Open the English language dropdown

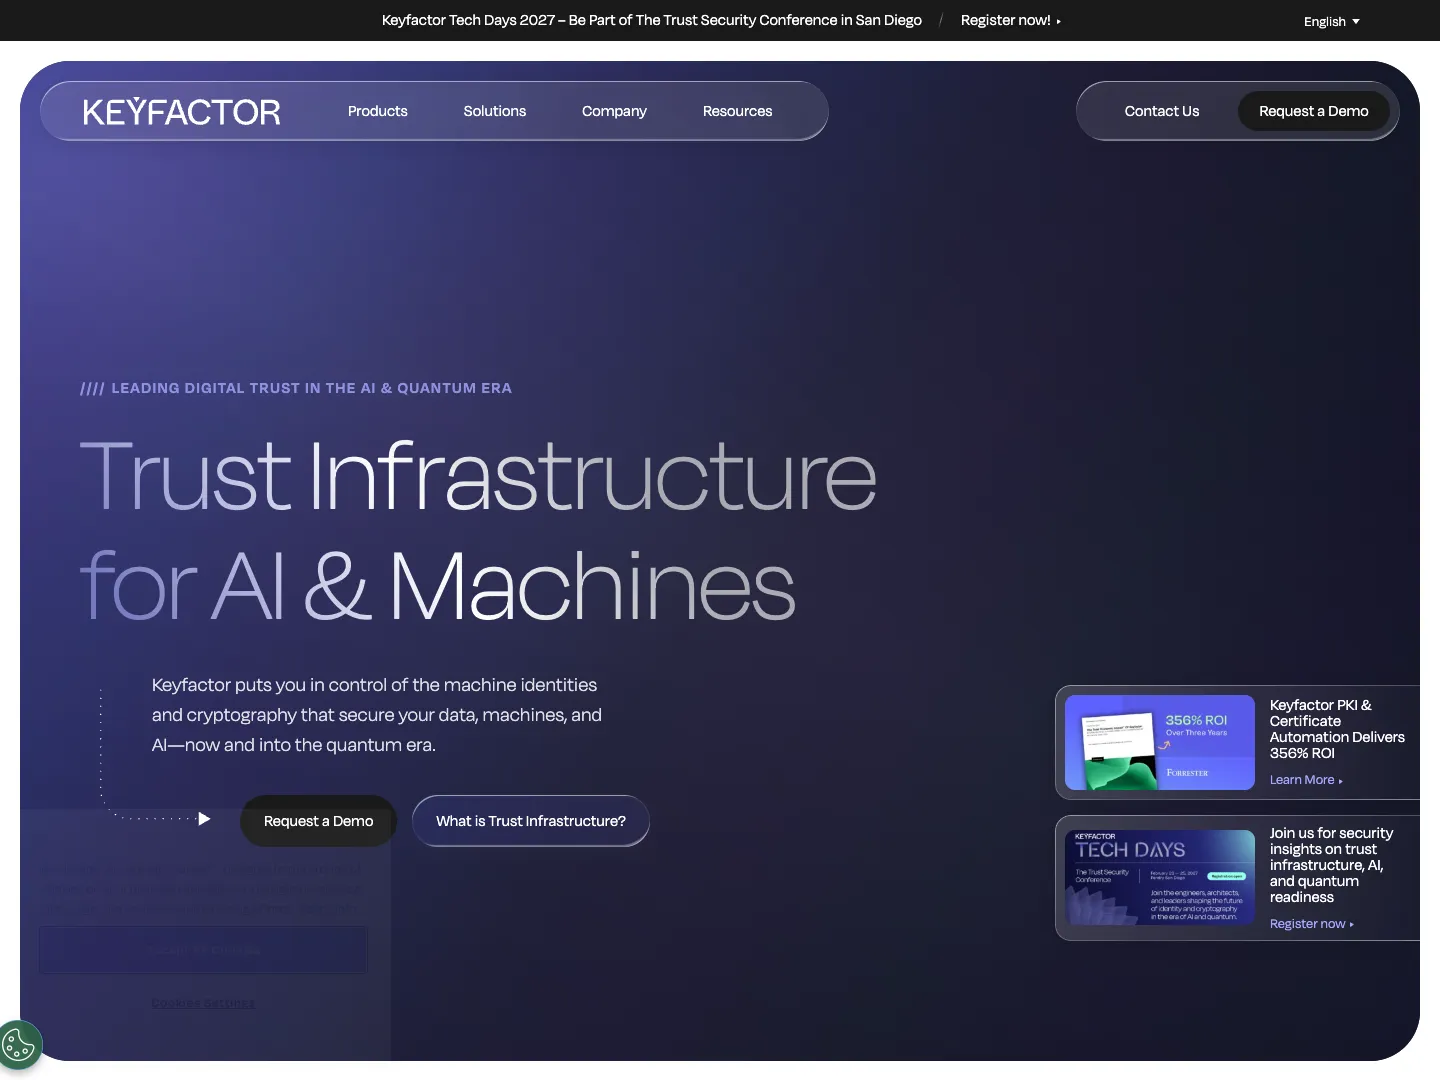tap(1331, 21)
